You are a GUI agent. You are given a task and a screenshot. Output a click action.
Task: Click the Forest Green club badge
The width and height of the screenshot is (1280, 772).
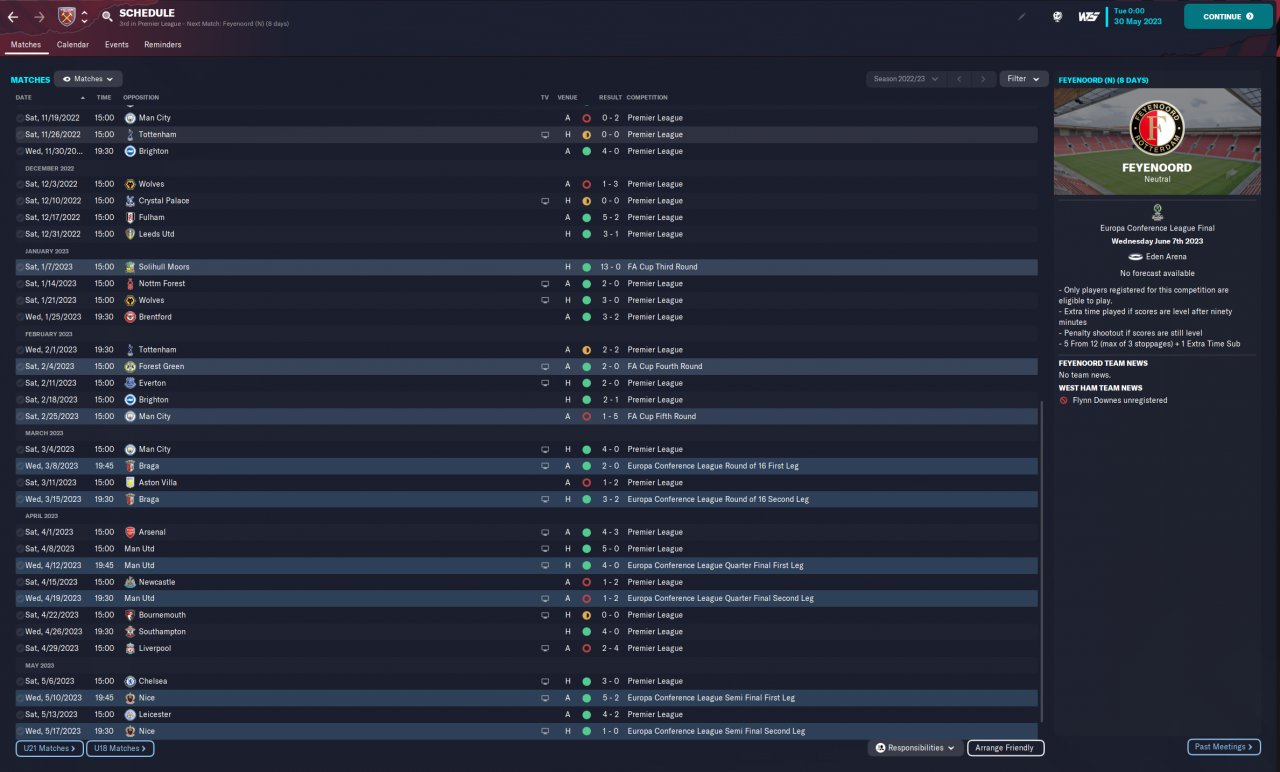pyautogui.click(x=130, y=366)
